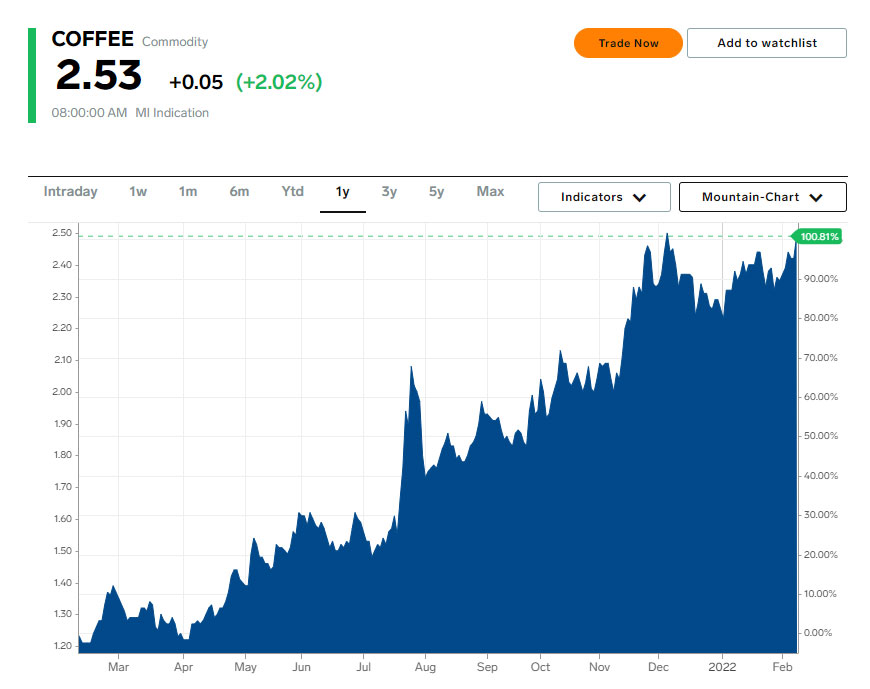View the 3y time range
The image size is (870, 689).
coord(389,191)
